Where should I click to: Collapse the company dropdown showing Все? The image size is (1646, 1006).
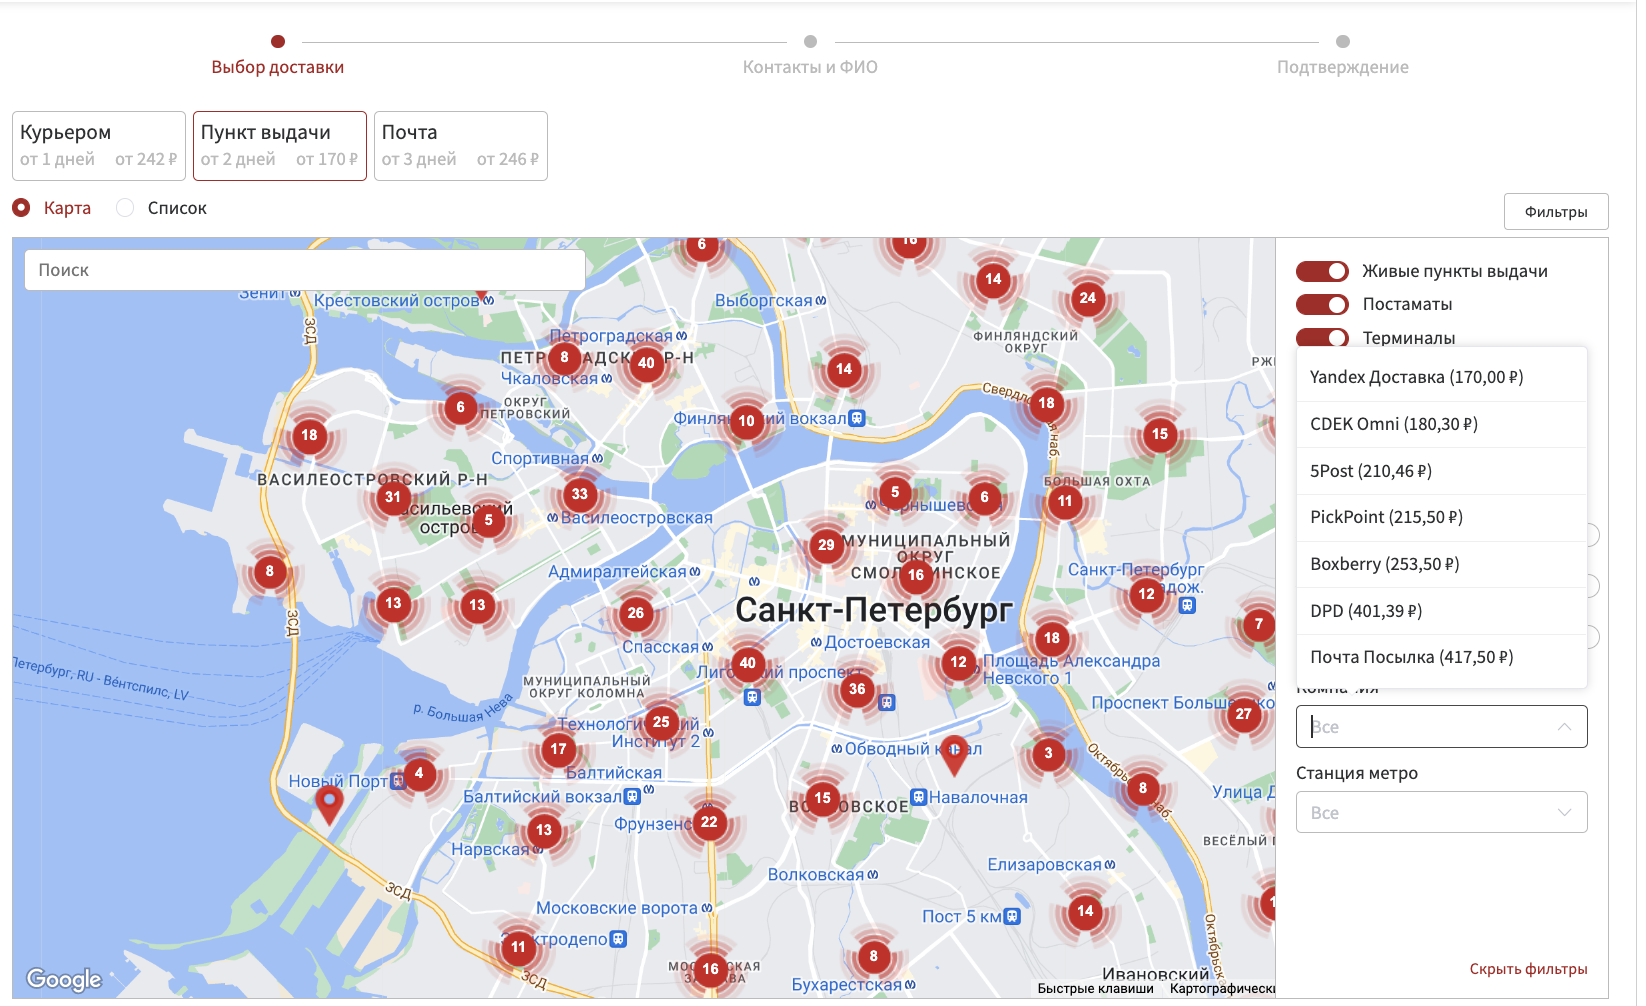[x=1441, y=727]
